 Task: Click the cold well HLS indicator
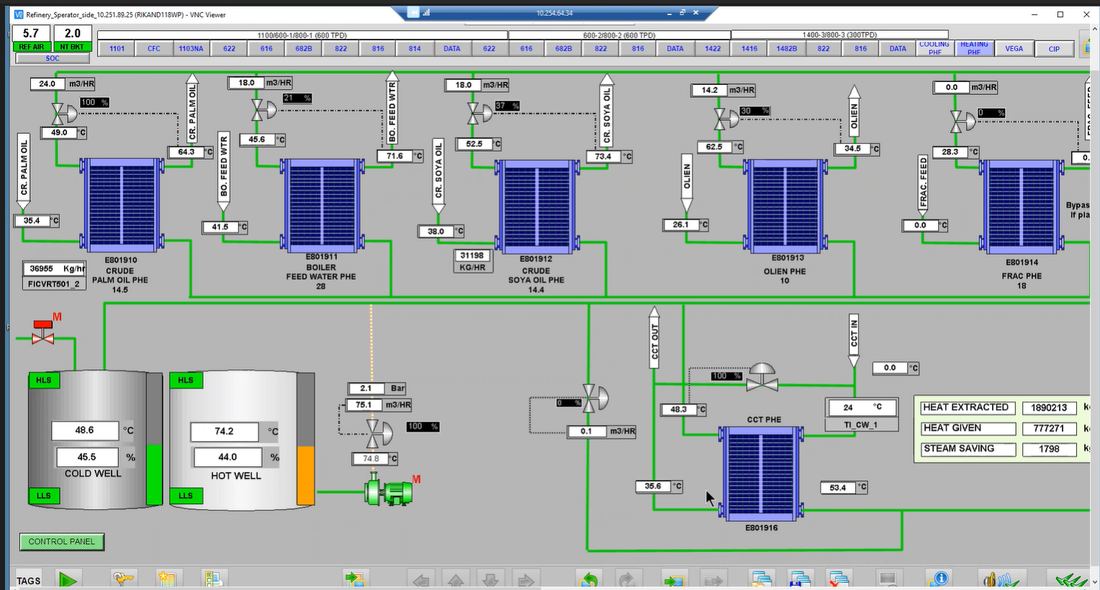(43, 380)
